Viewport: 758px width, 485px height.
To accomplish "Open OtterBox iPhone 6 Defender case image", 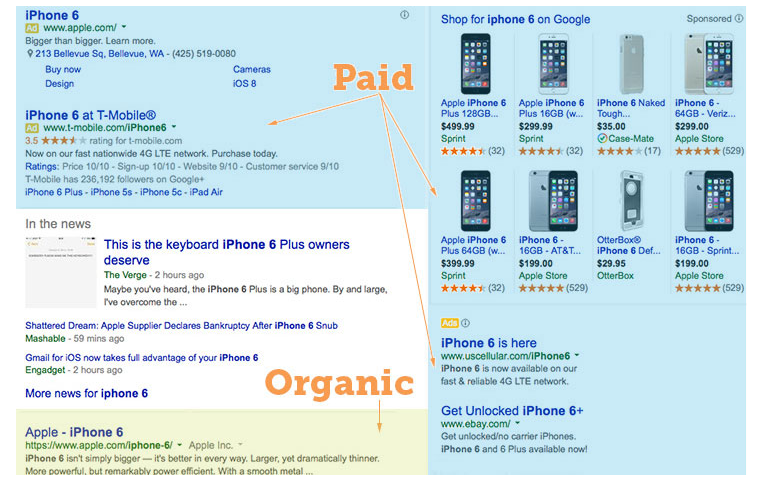I will 631,201.
